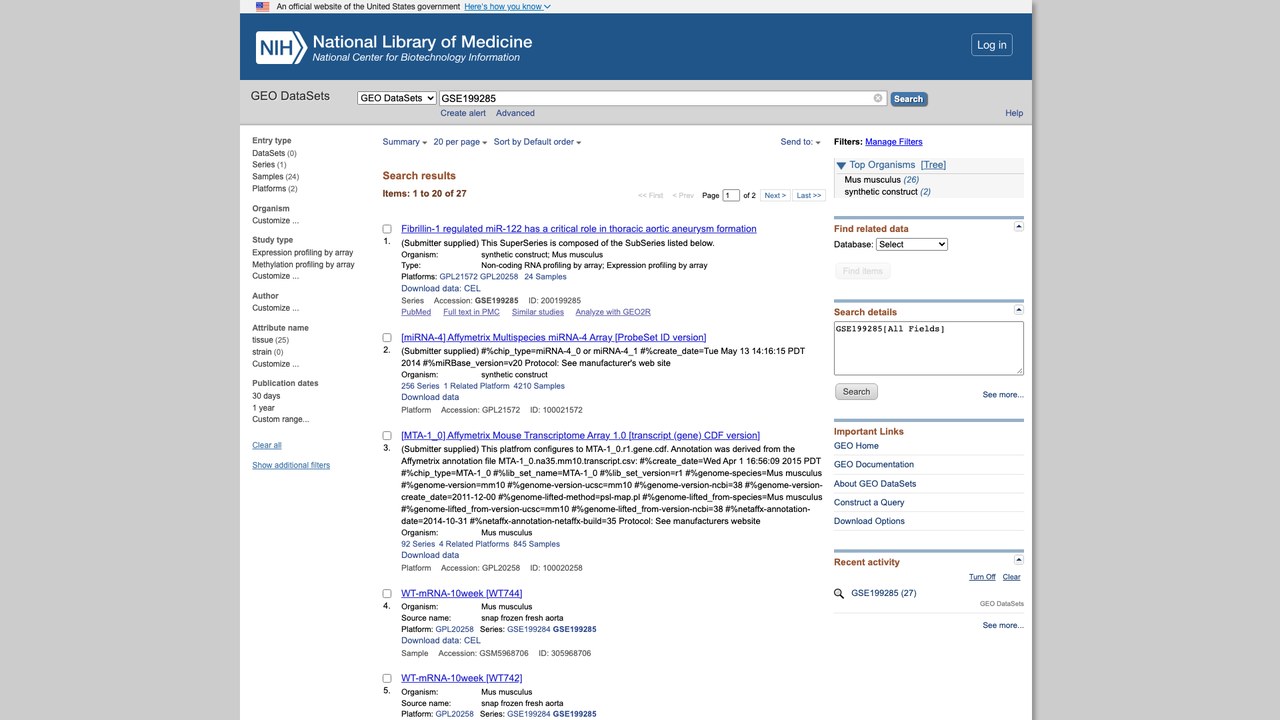This screenshot has height=720, width=1280.
Task: Filter results by Samples (24)
Action: [275, 177]
